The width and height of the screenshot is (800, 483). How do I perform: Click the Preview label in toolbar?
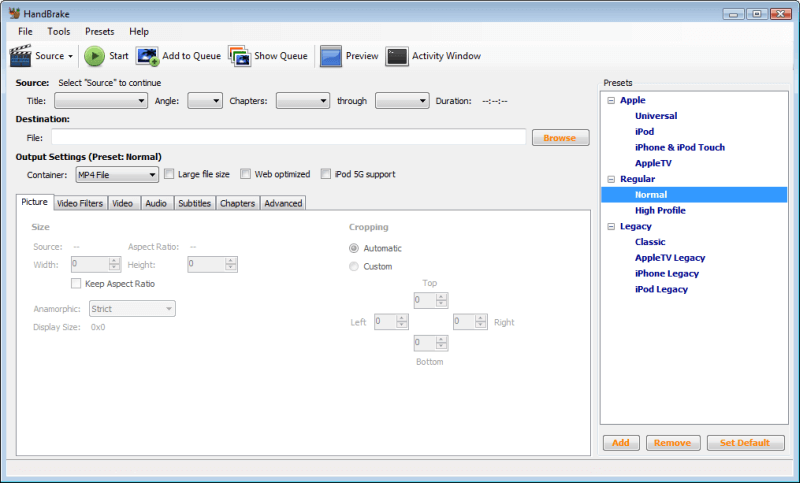[x=362, y=56]
